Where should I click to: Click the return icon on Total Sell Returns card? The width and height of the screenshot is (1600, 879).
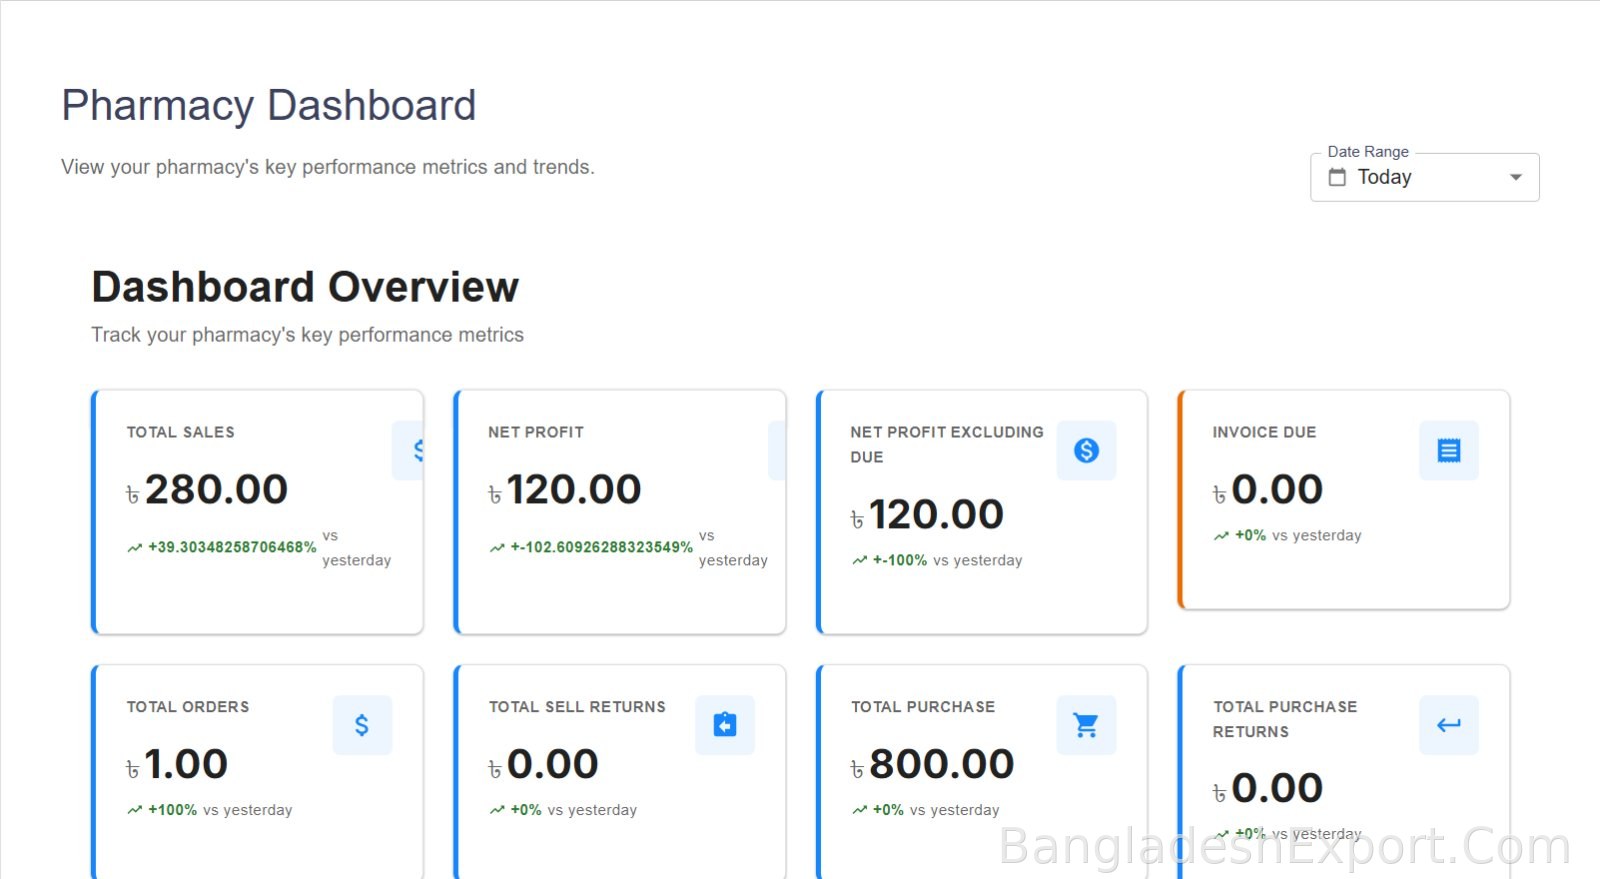(724, 725)
